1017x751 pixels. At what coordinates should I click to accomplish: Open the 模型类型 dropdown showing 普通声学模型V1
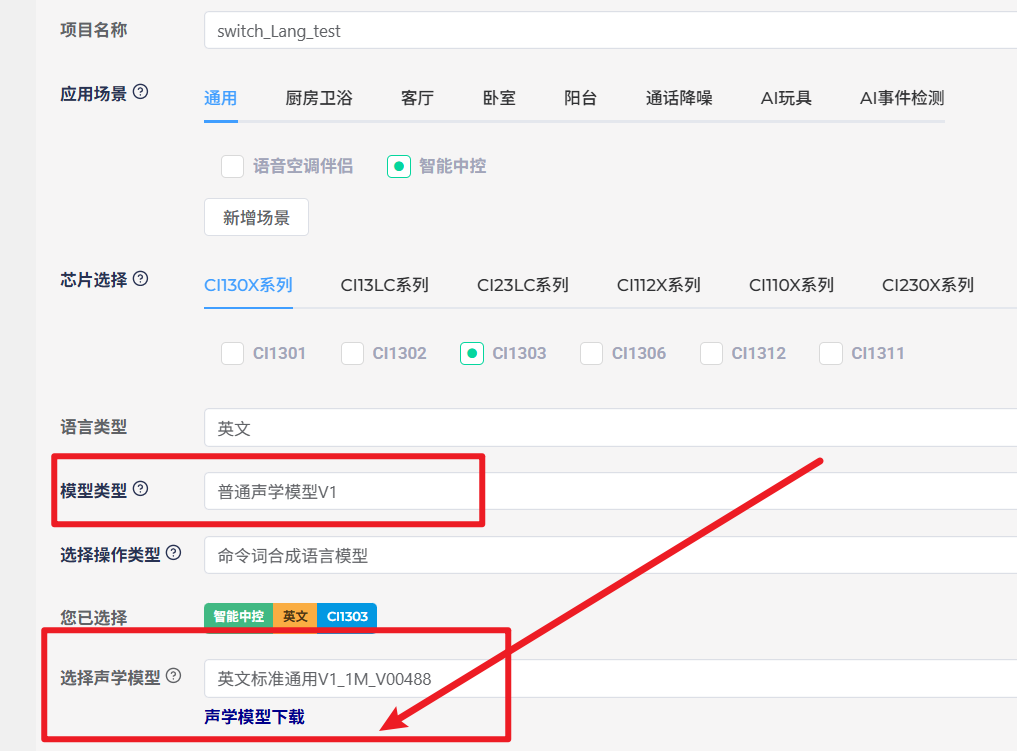point(610,491)
